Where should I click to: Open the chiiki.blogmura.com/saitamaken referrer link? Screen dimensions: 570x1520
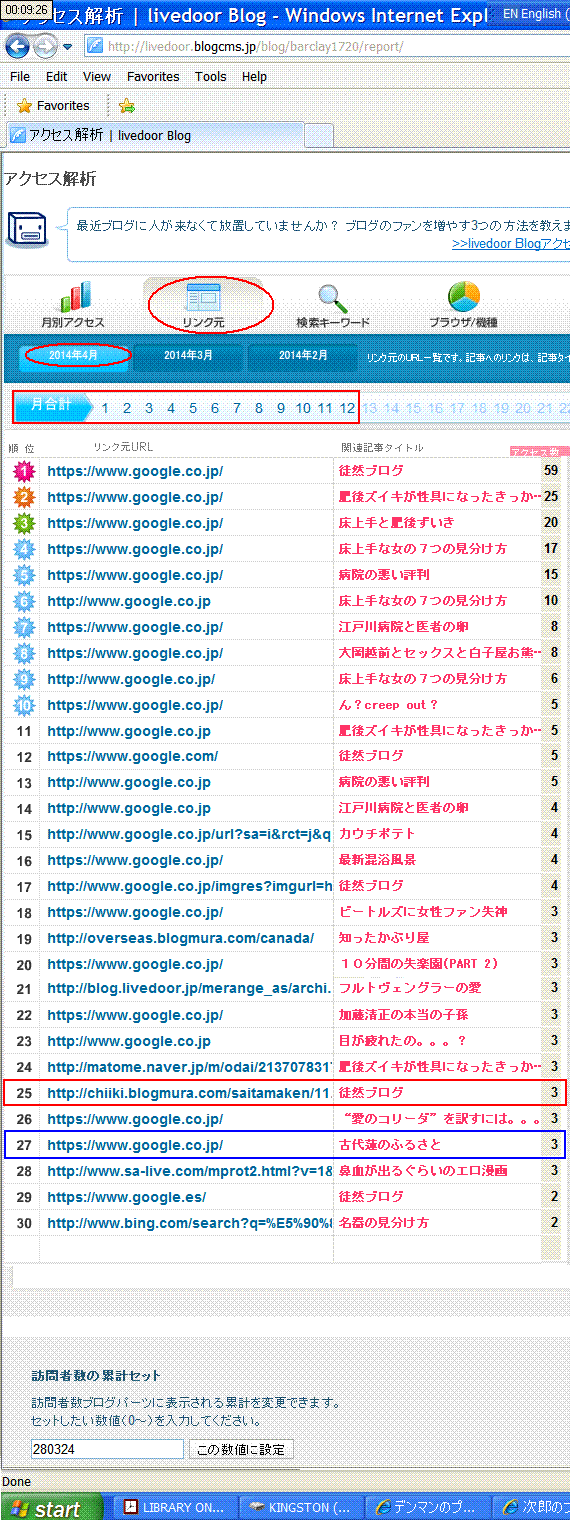[189, 1093]
